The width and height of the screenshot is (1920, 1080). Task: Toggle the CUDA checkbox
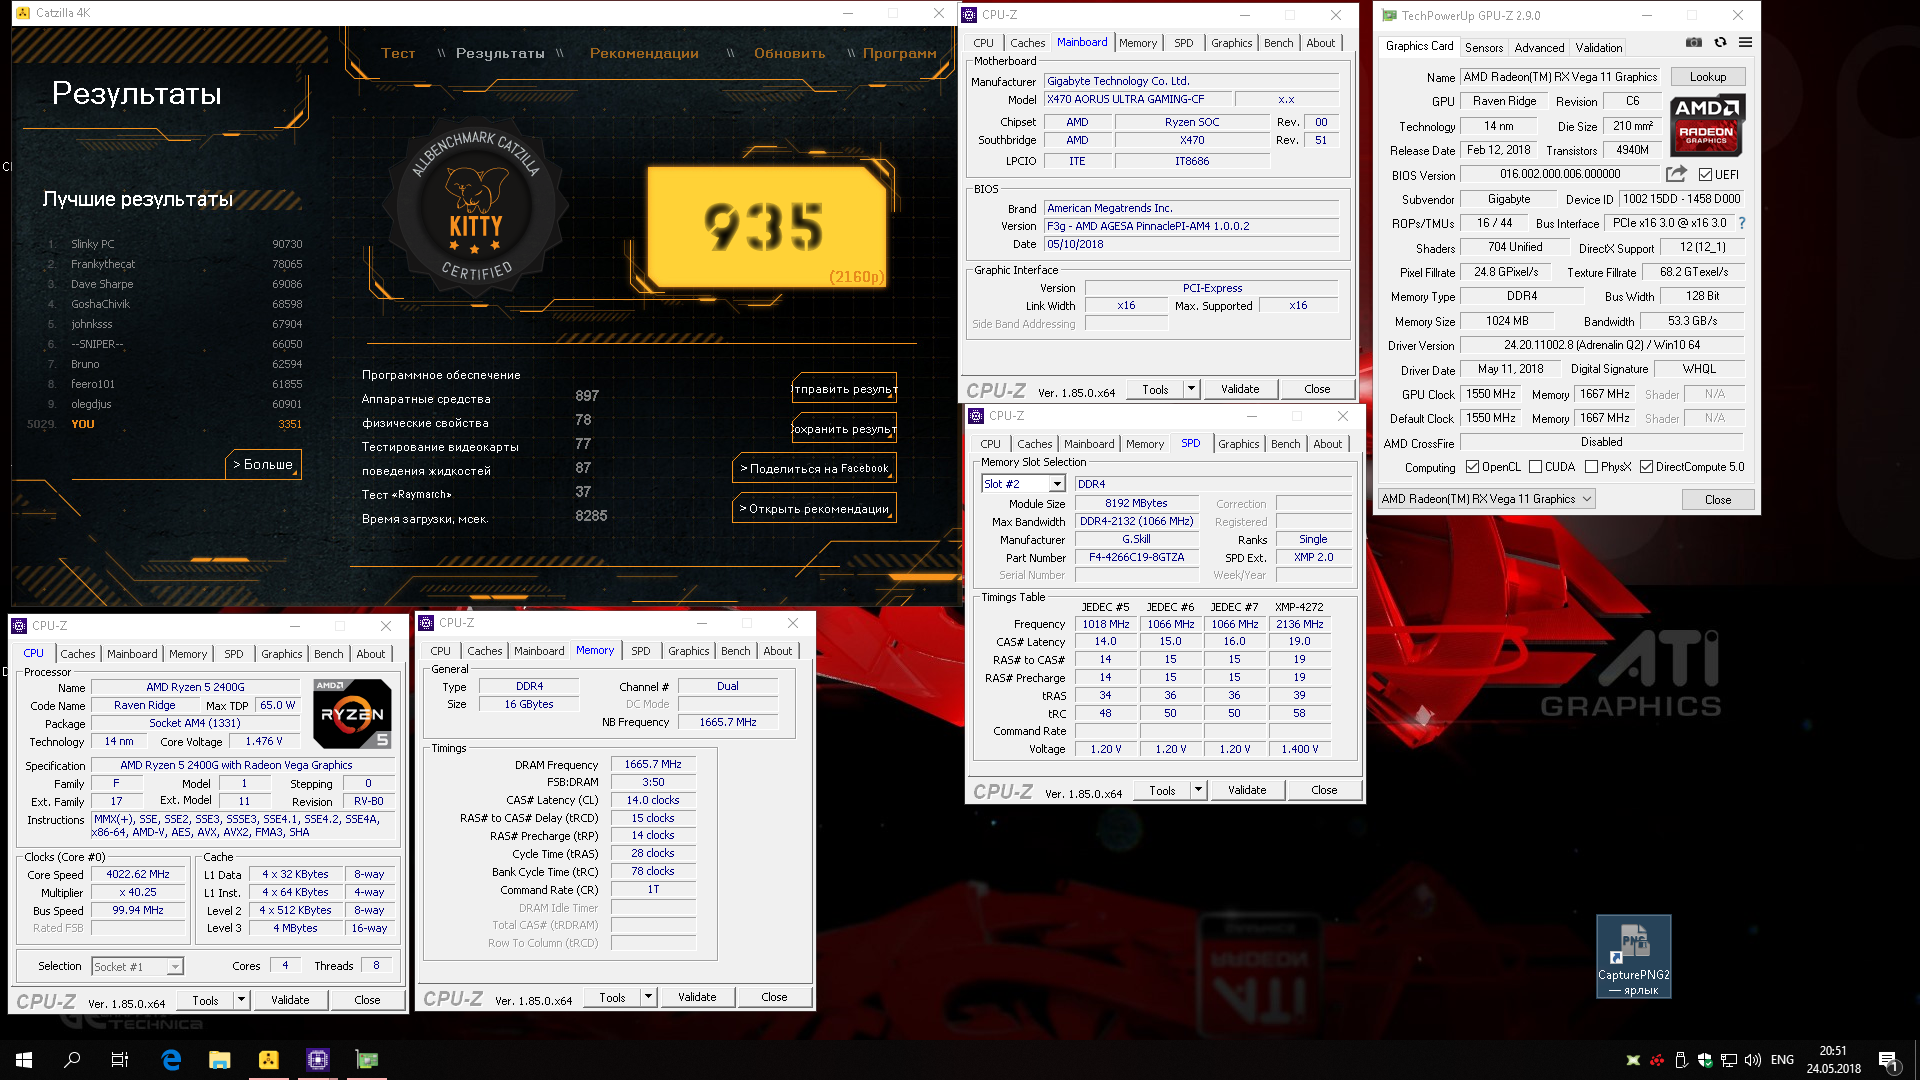[1535, 467]
